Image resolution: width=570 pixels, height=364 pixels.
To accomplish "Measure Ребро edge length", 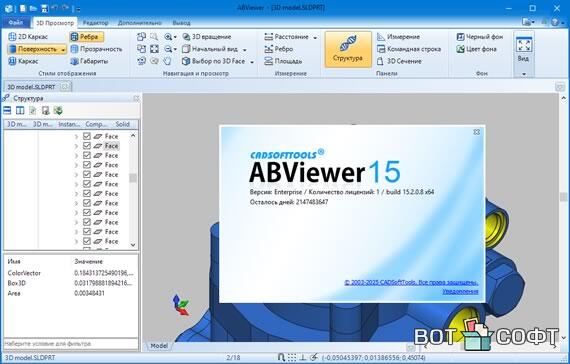I will pyautogui.click(x=279, y=49).
